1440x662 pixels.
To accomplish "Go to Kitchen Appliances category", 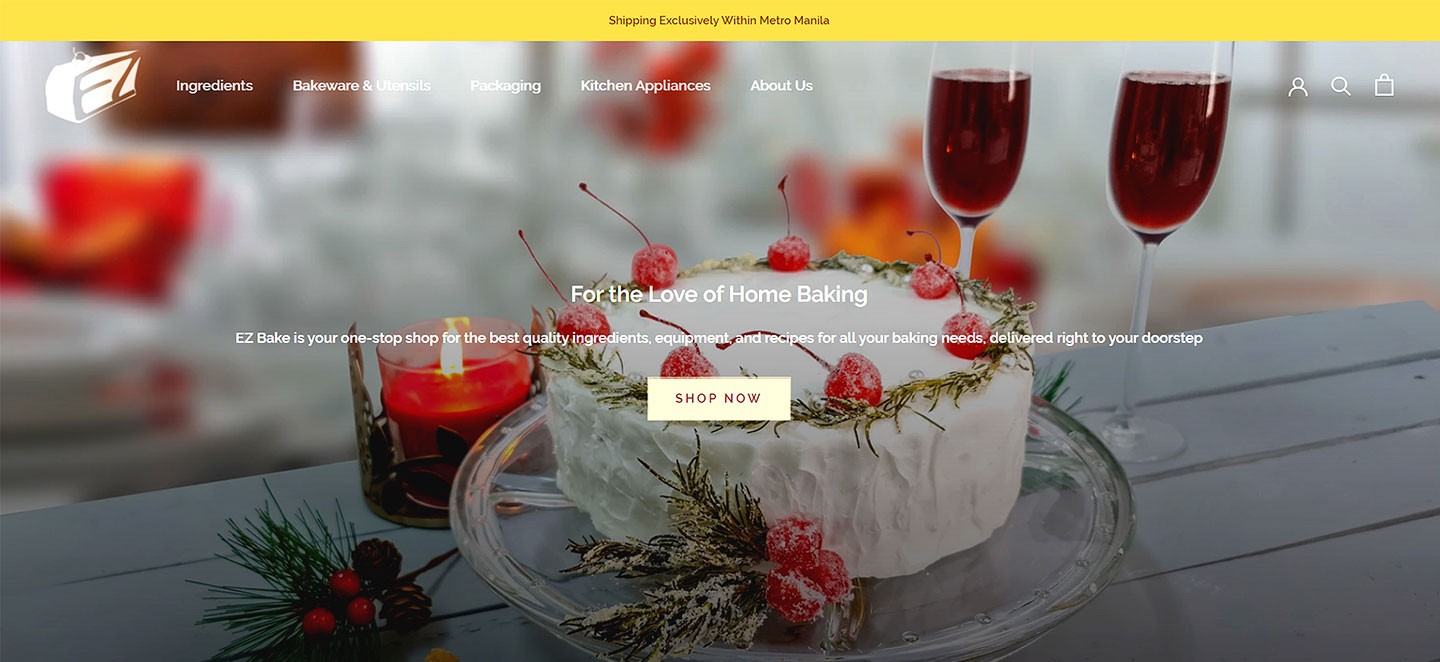I will [645, 86].
